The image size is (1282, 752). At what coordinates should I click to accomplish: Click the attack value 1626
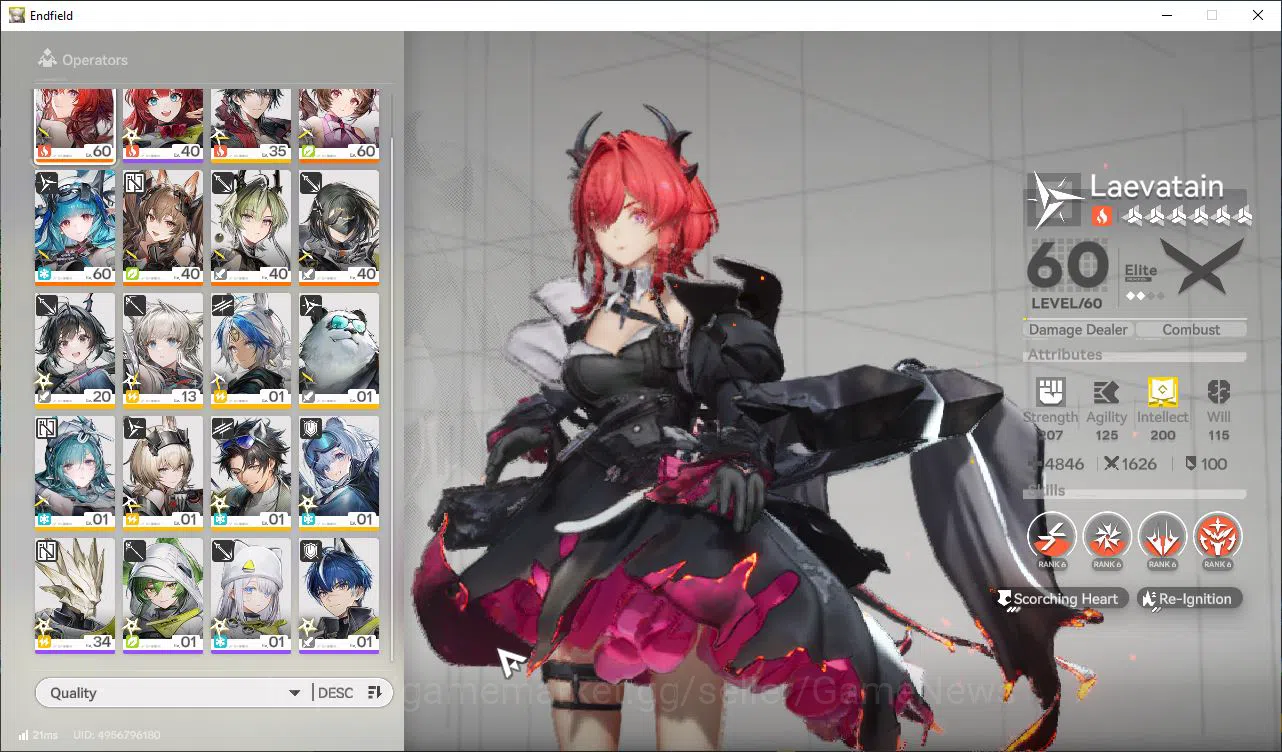pyautogui.click(x=1139, y=464)
